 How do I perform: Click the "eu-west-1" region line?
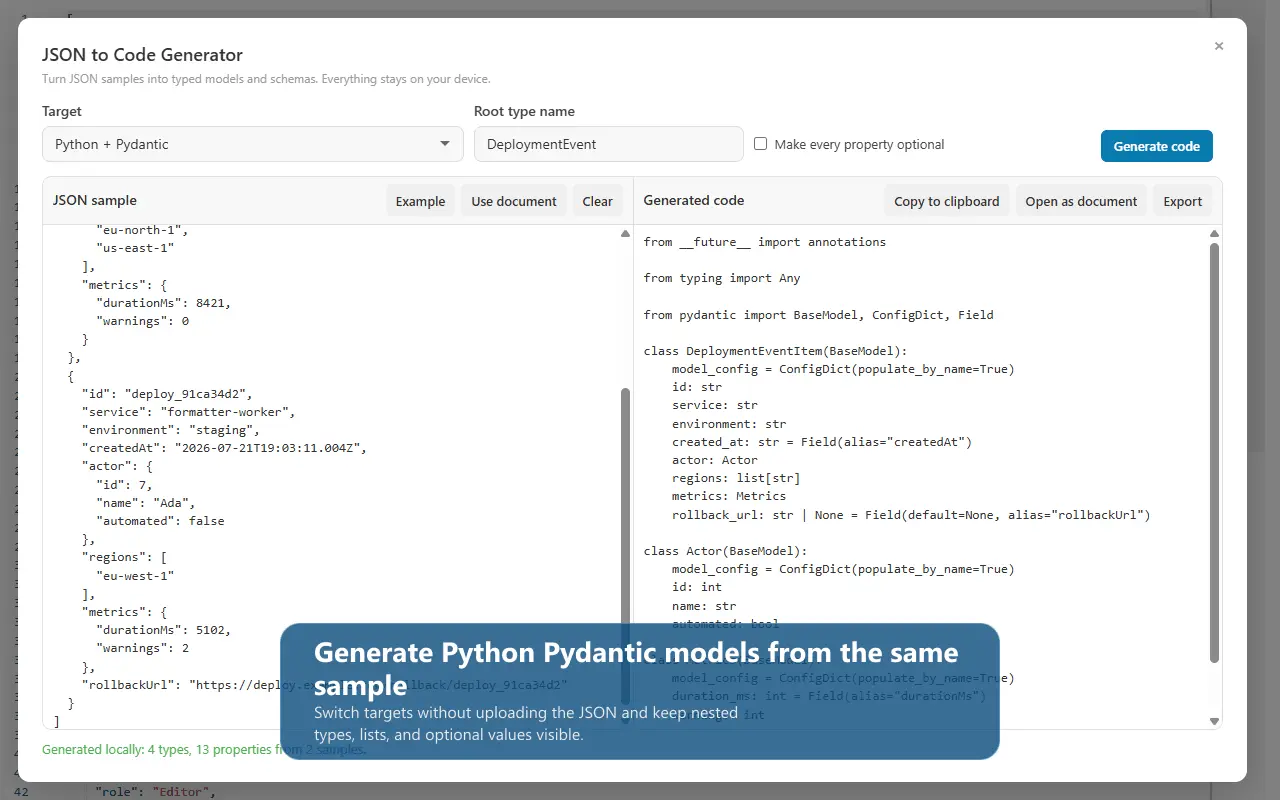pos(135,576)
